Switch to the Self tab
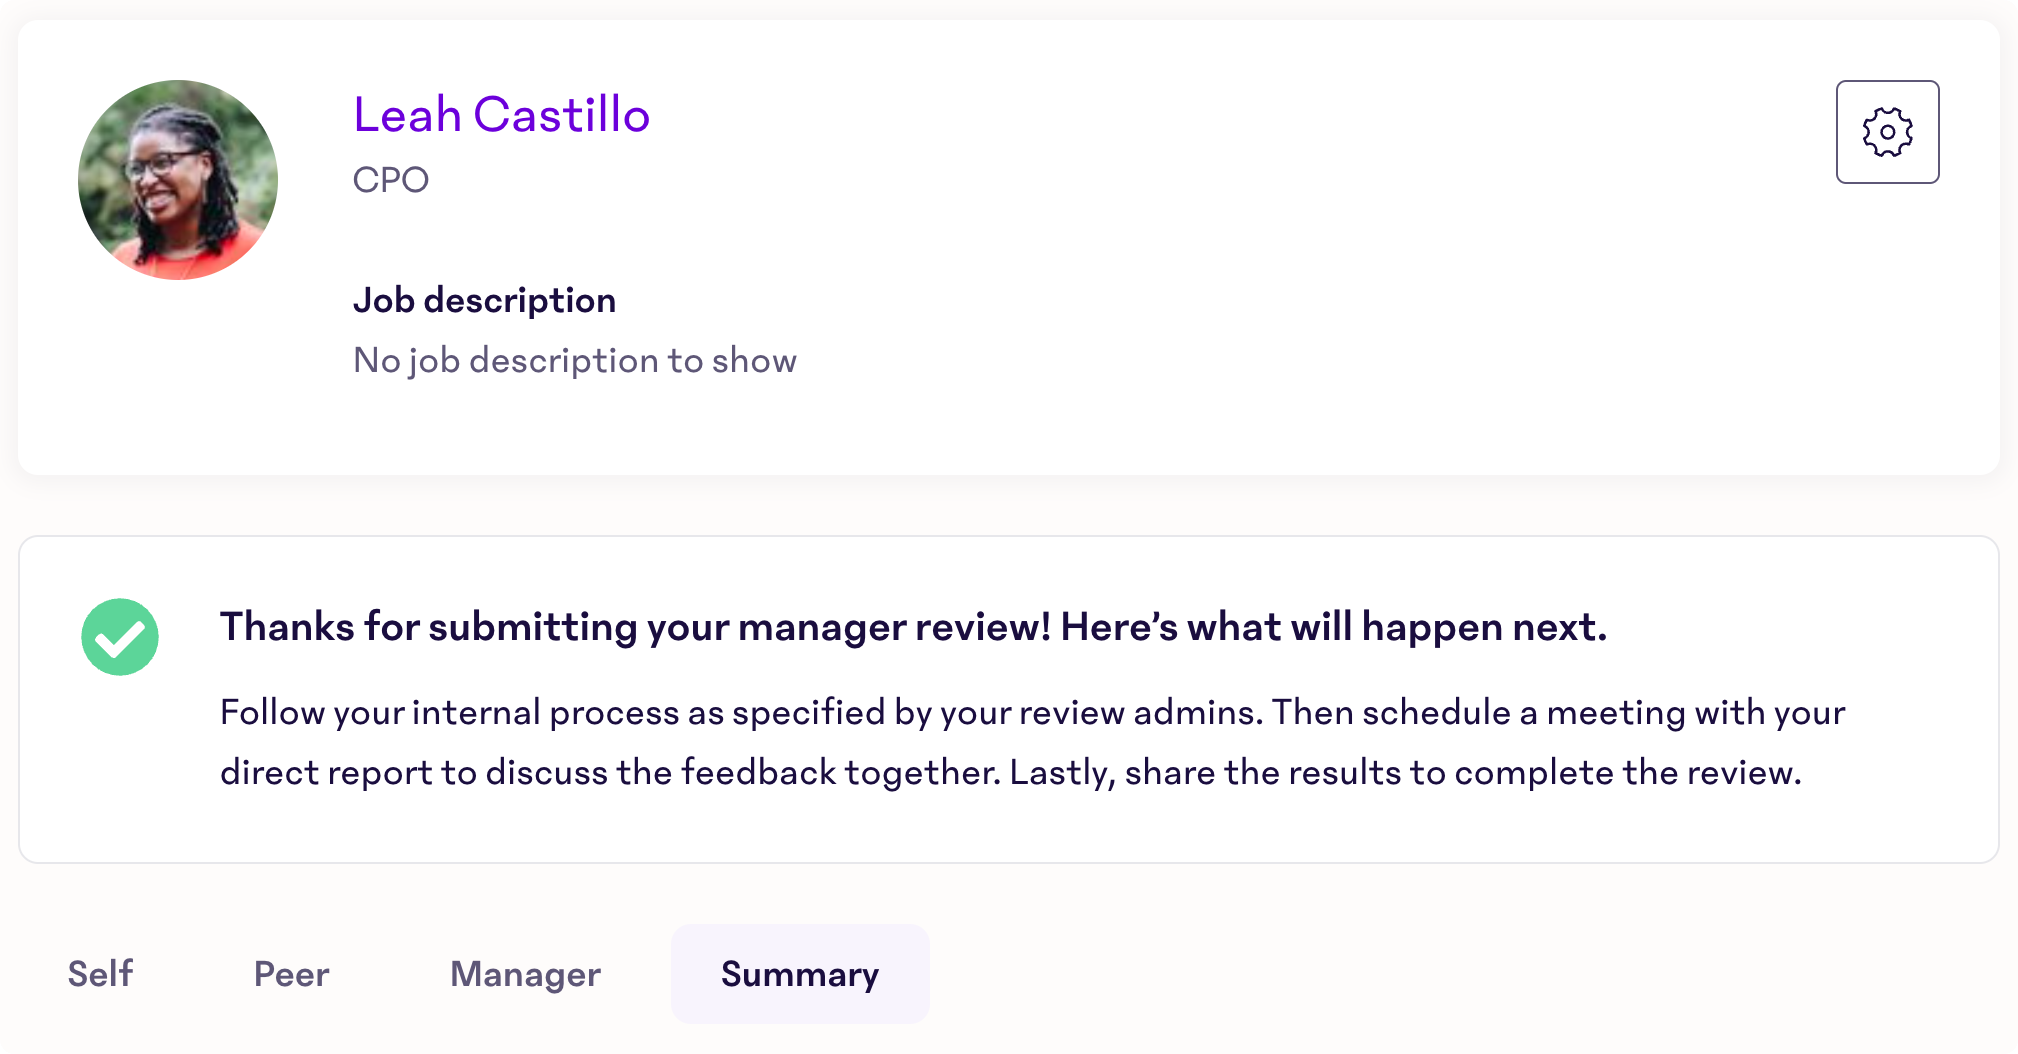 (100, 974)
